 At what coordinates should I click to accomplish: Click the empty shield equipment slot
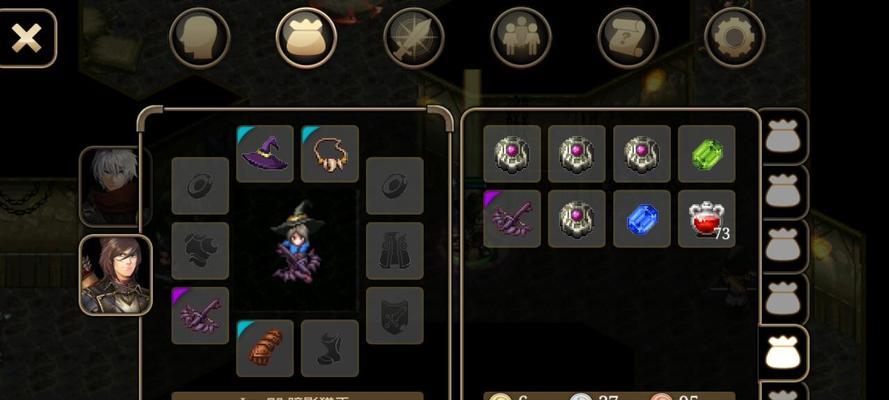(x=395, y=316)
